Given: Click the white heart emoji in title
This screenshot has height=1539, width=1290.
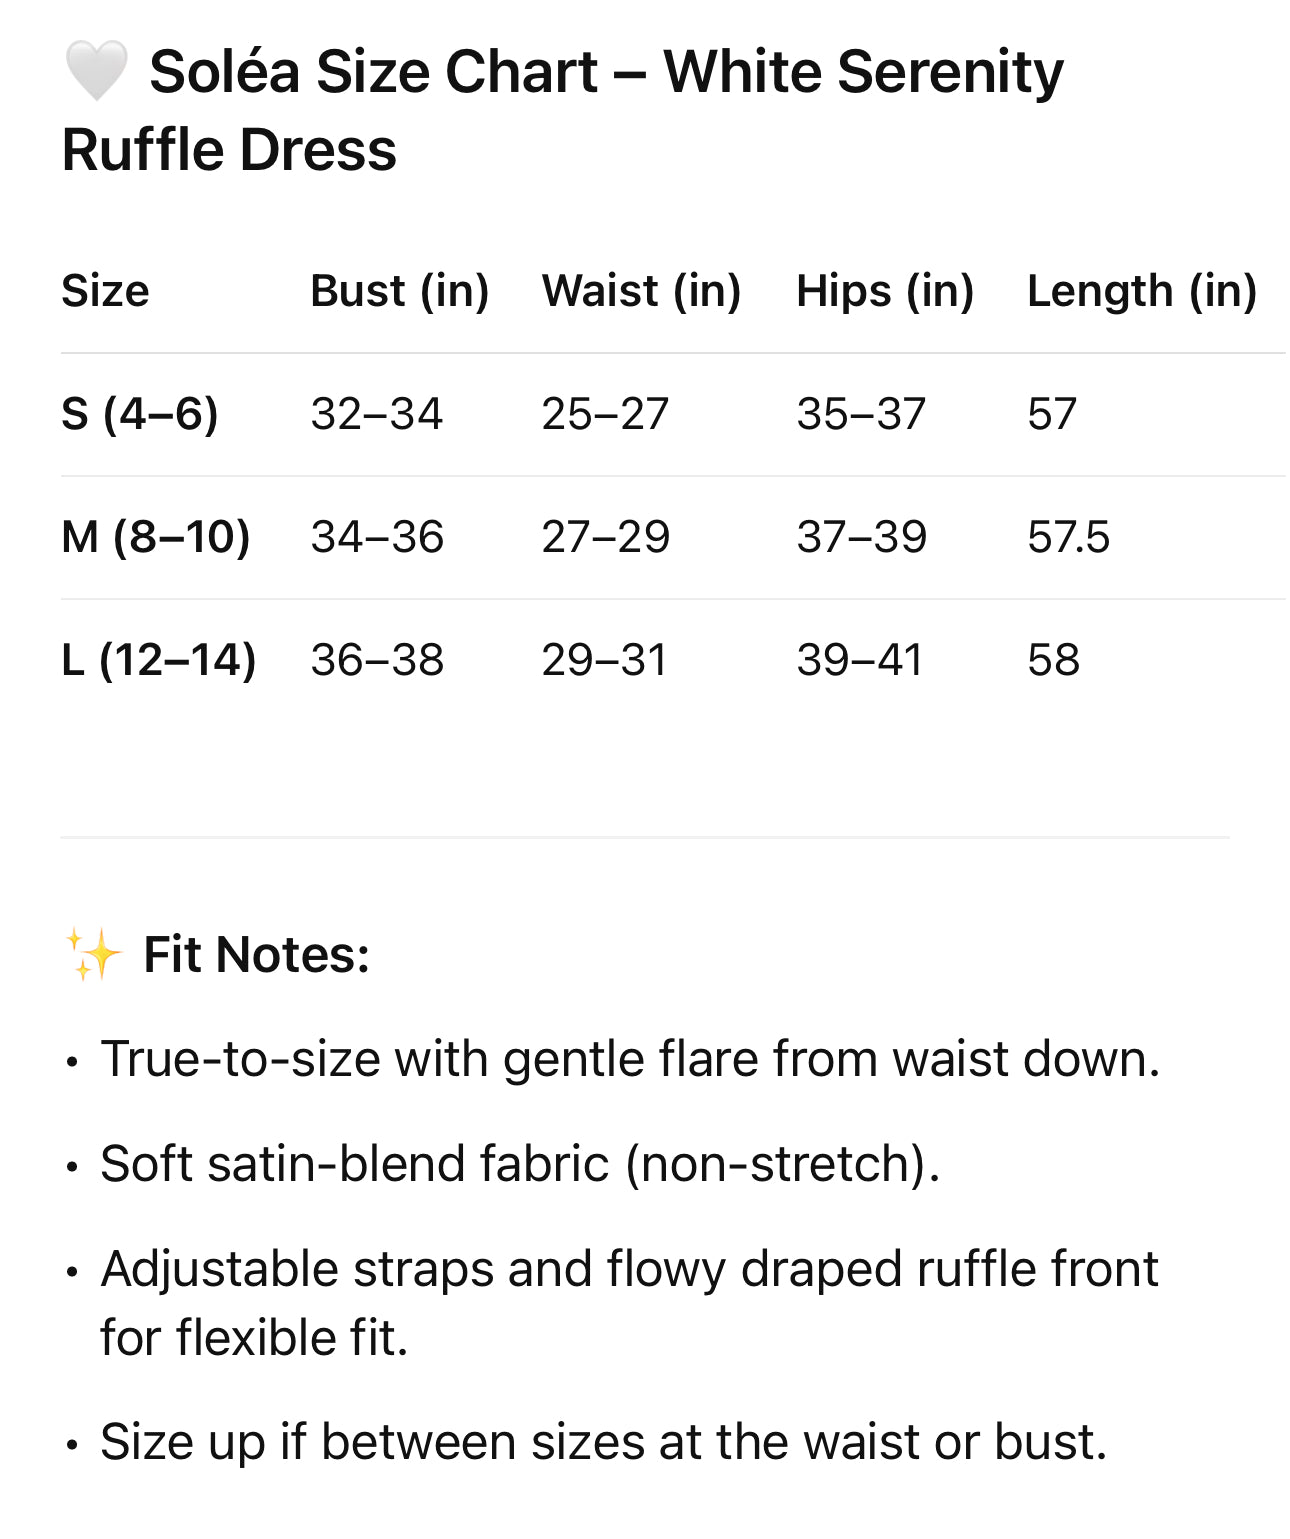Looking at the screenshot, I should pyautogui.click(x=96, y=72).
